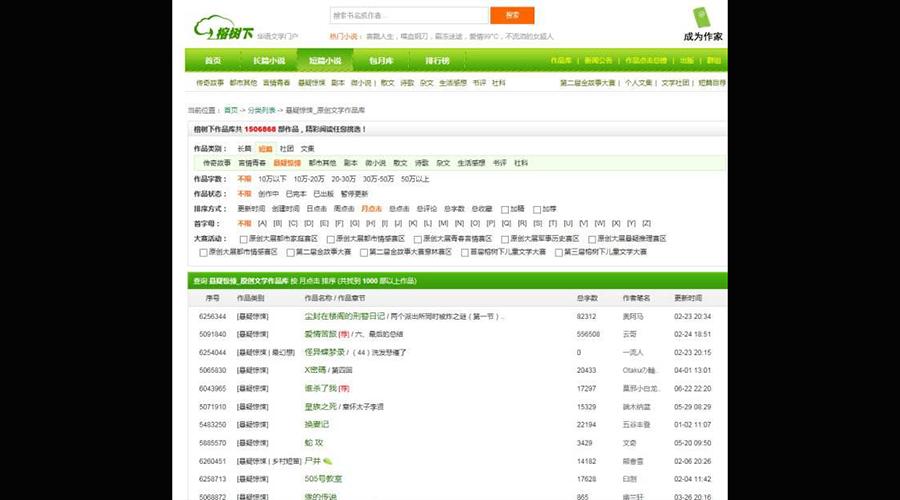Filter by first letter [Z]
Viewport: 900px width, 500px height.
pos(646,223)
